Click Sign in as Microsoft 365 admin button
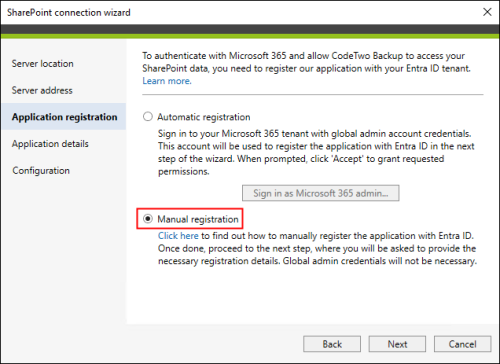 click(x=321, y=193)
